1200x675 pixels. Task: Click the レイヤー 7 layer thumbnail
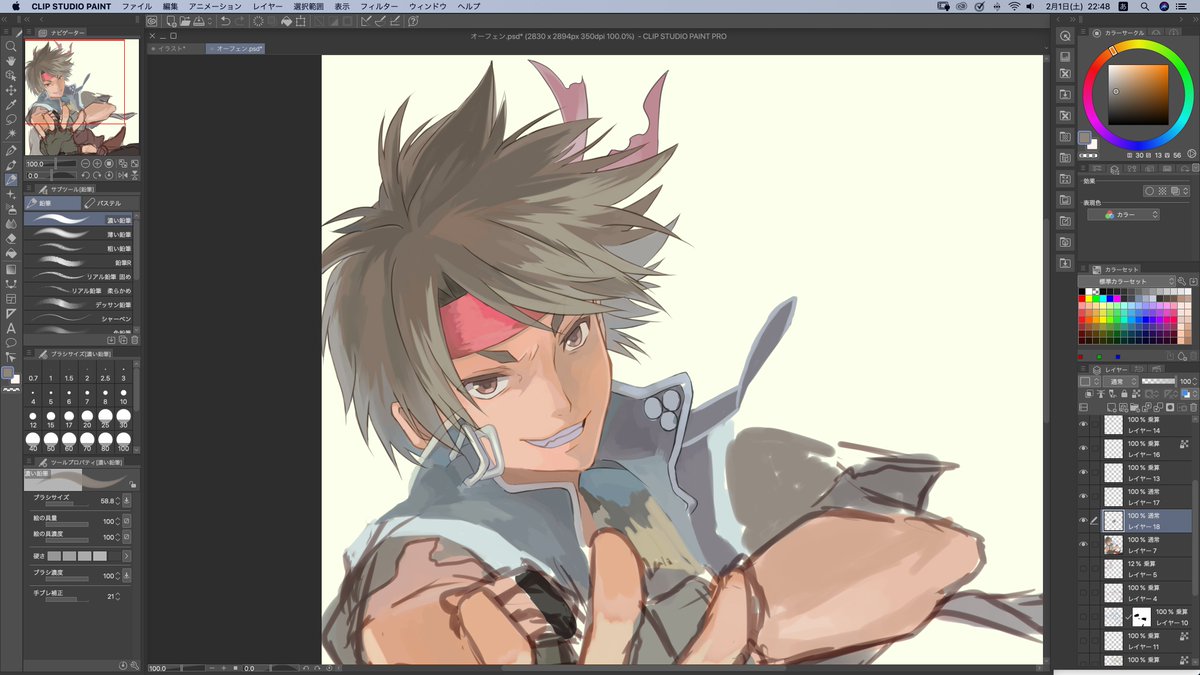pyautogui.click(x=1112, y=544)
